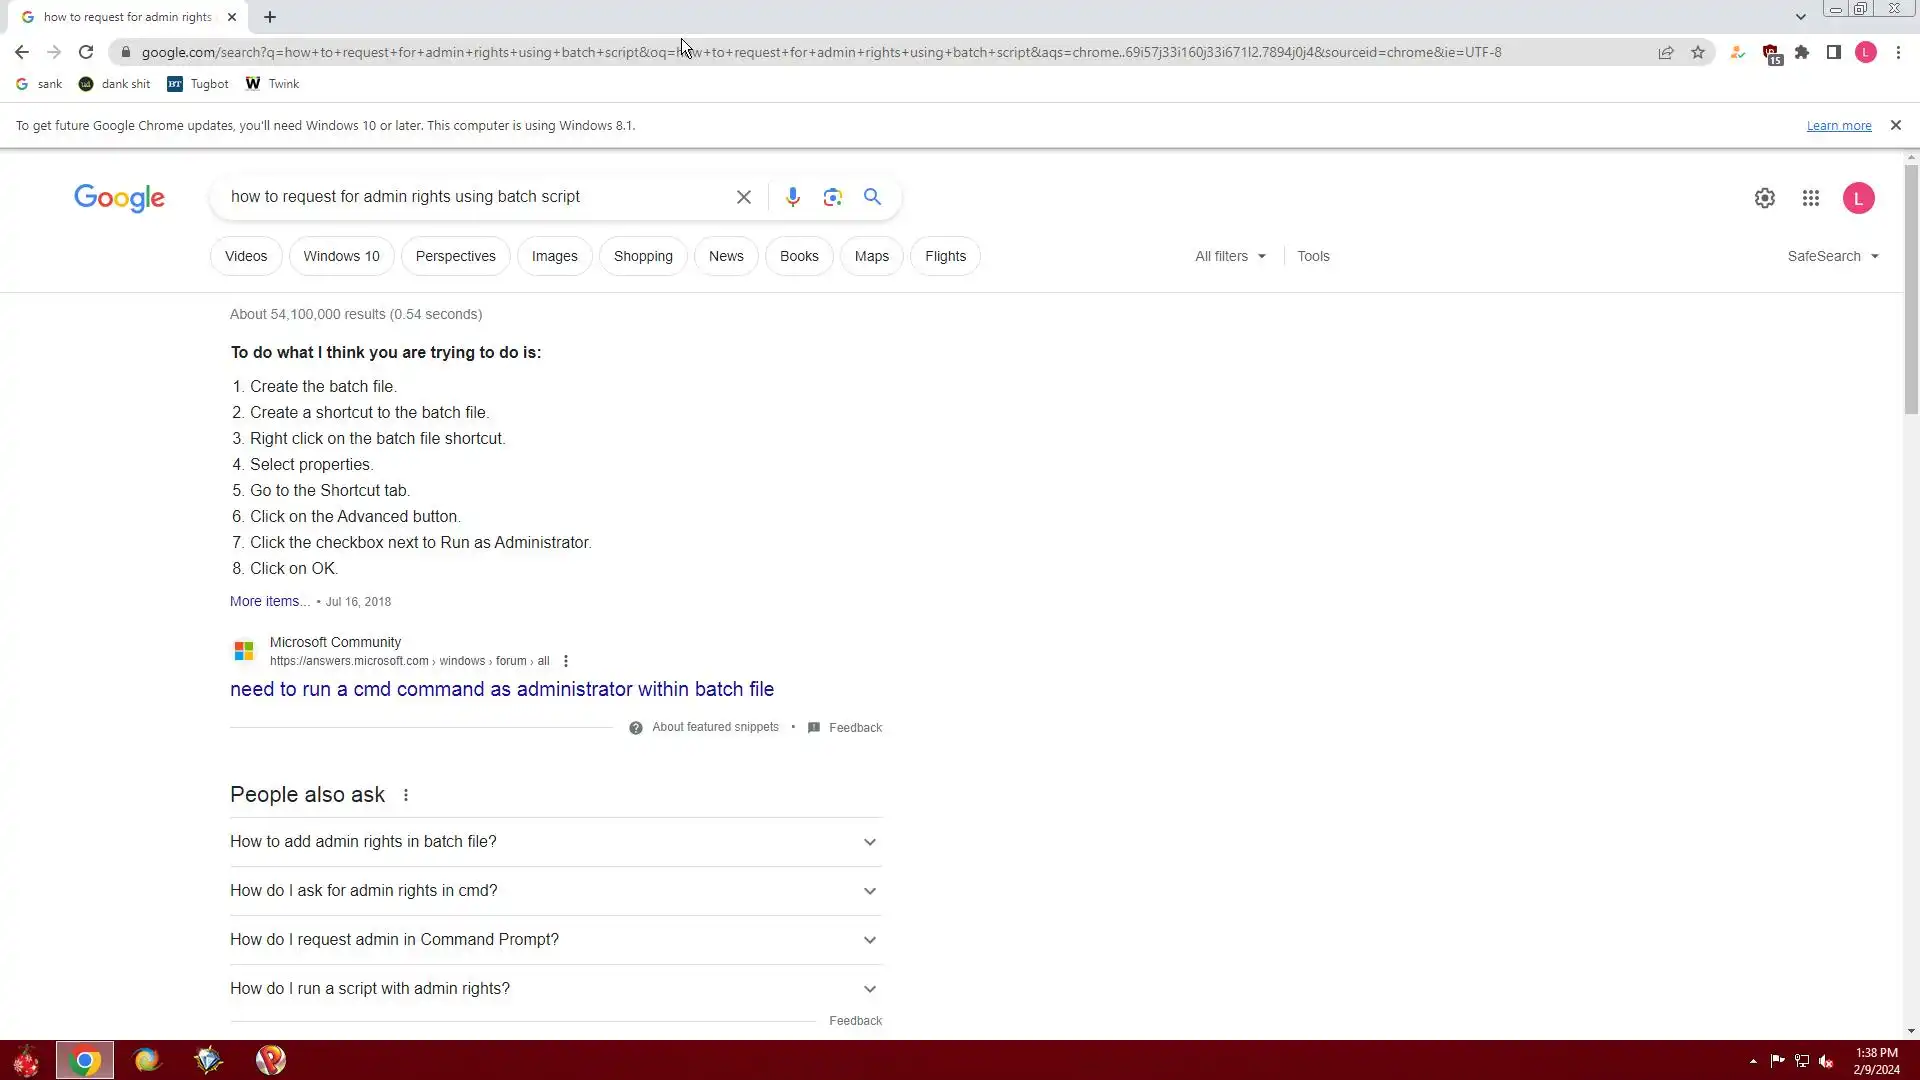1920x1080 pixels.
Task: Open 'need to run a cmd command as administrator' result
Action: 501,689
